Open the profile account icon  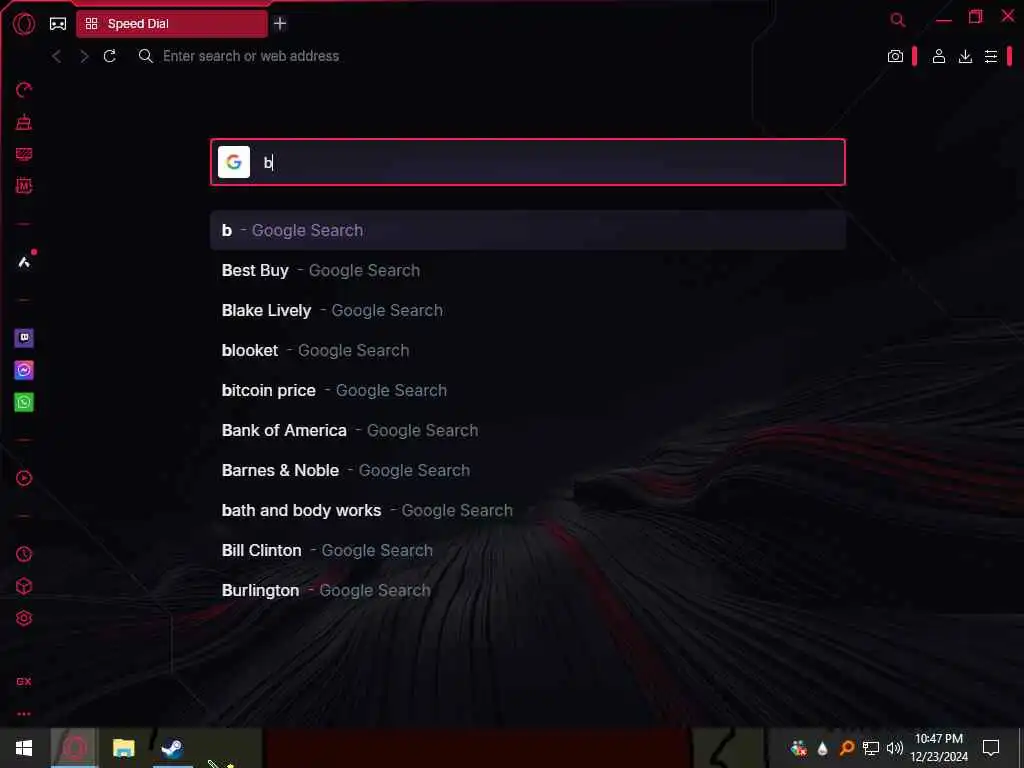click(938, 56)
